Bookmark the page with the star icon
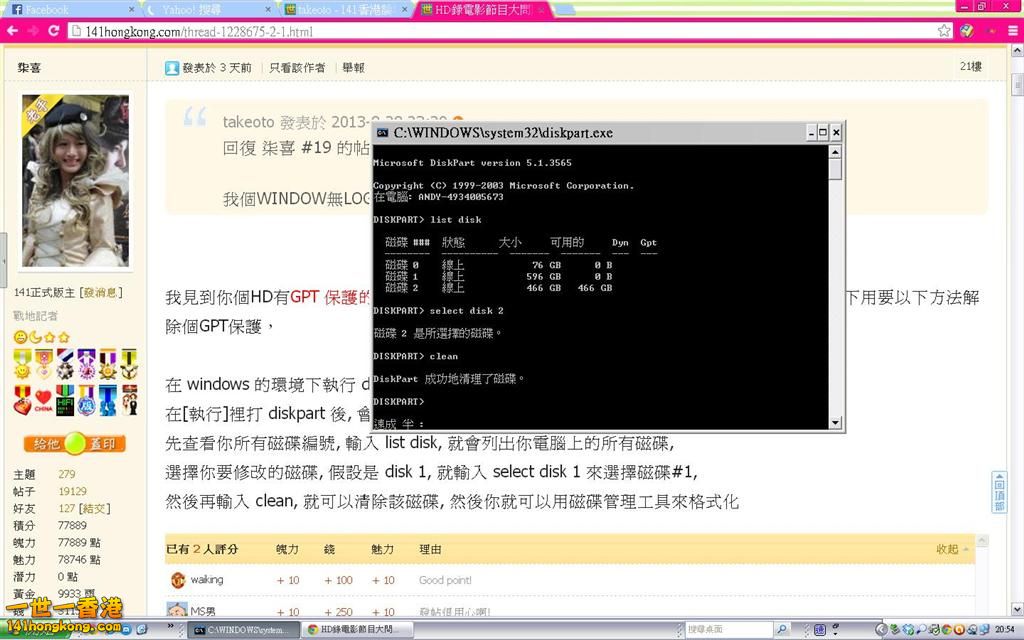Image resolution: width=1024 pixels, height=640 pixels. [944, 31]
